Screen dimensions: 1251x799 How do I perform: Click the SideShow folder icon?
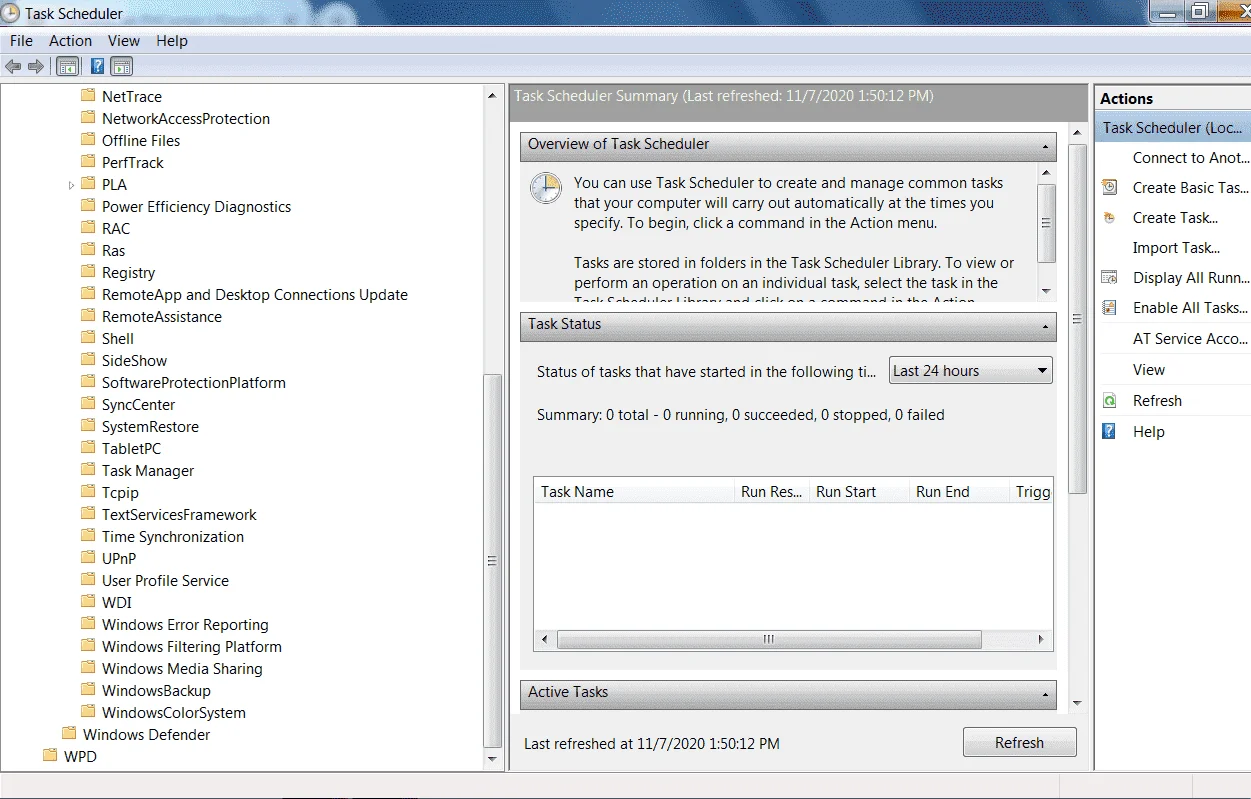coord(88,360)
